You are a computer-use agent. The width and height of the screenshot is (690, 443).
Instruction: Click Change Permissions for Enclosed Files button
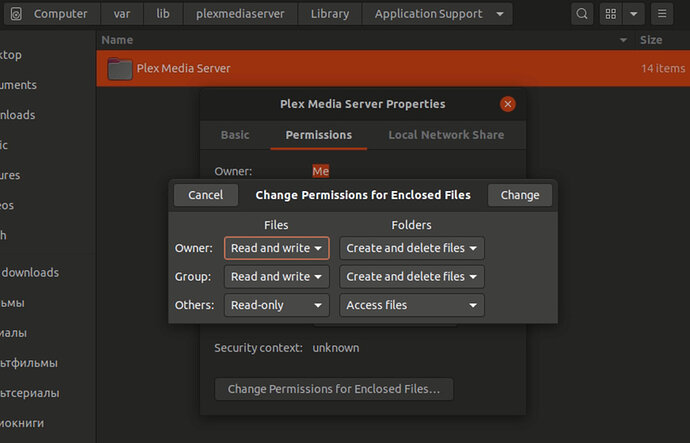click(x=334, y=388)
